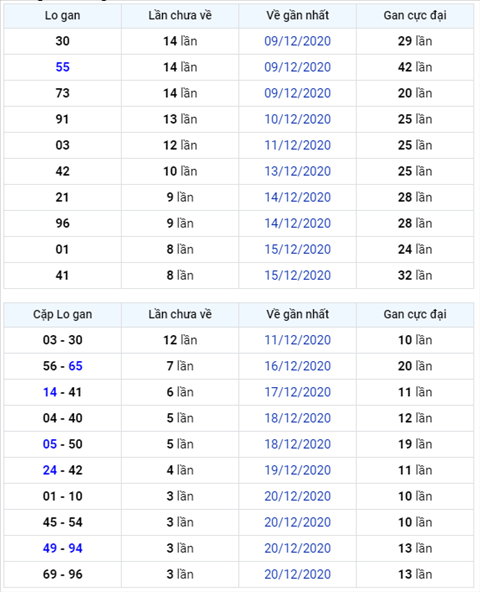Click date 16/12/2020 for pair 56 - 65
The image size is (480, 592).
297,366
